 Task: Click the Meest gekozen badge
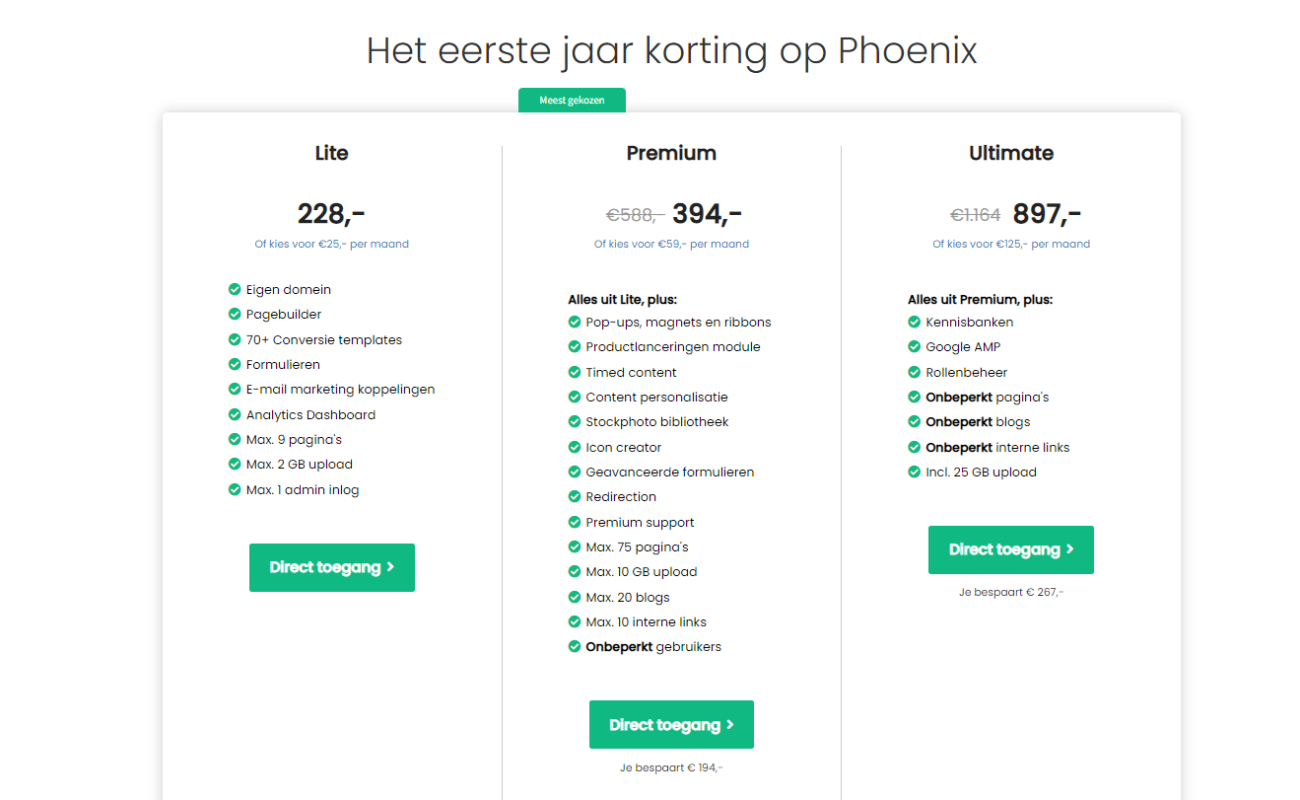572,100
